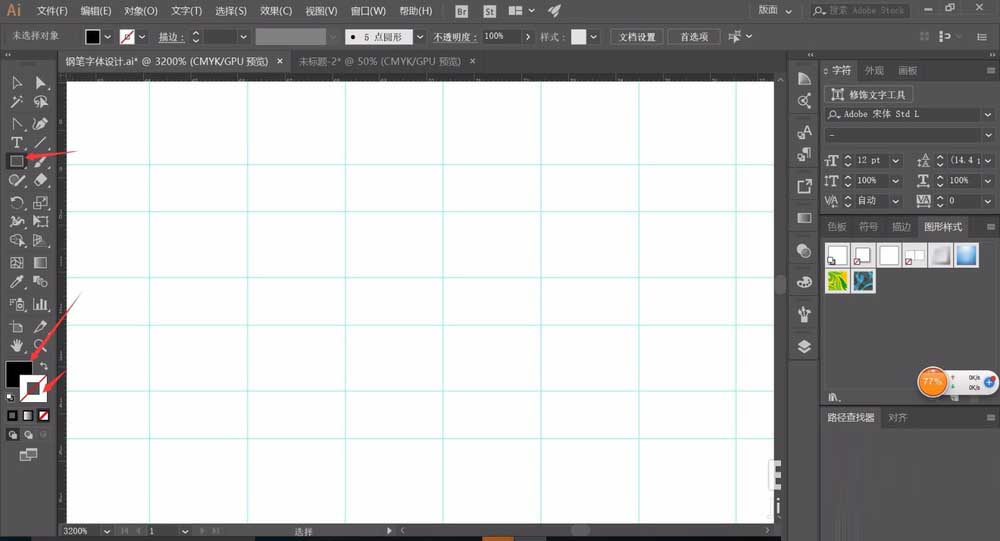Viewport: 1000px width, 541px height.
Task: Enable Draw Normal mode
Action: pyautogui.click(x=13, y=435)
